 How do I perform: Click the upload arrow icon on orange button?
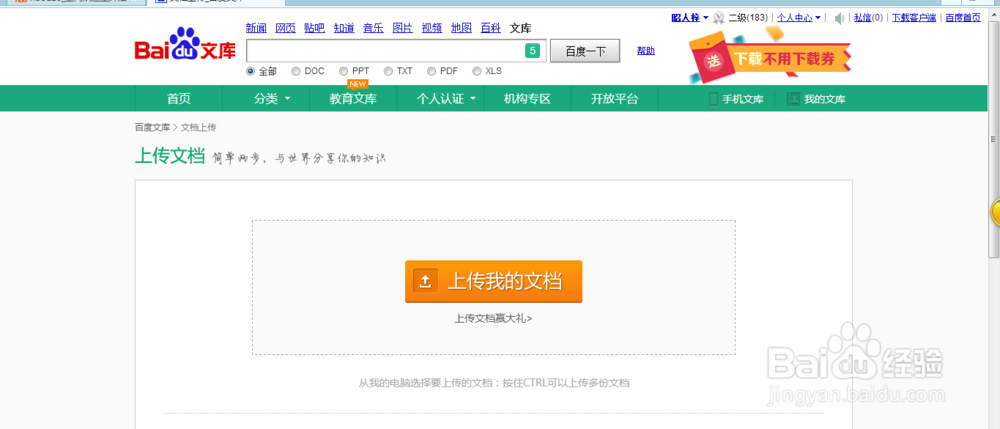(x=425, y=281)
